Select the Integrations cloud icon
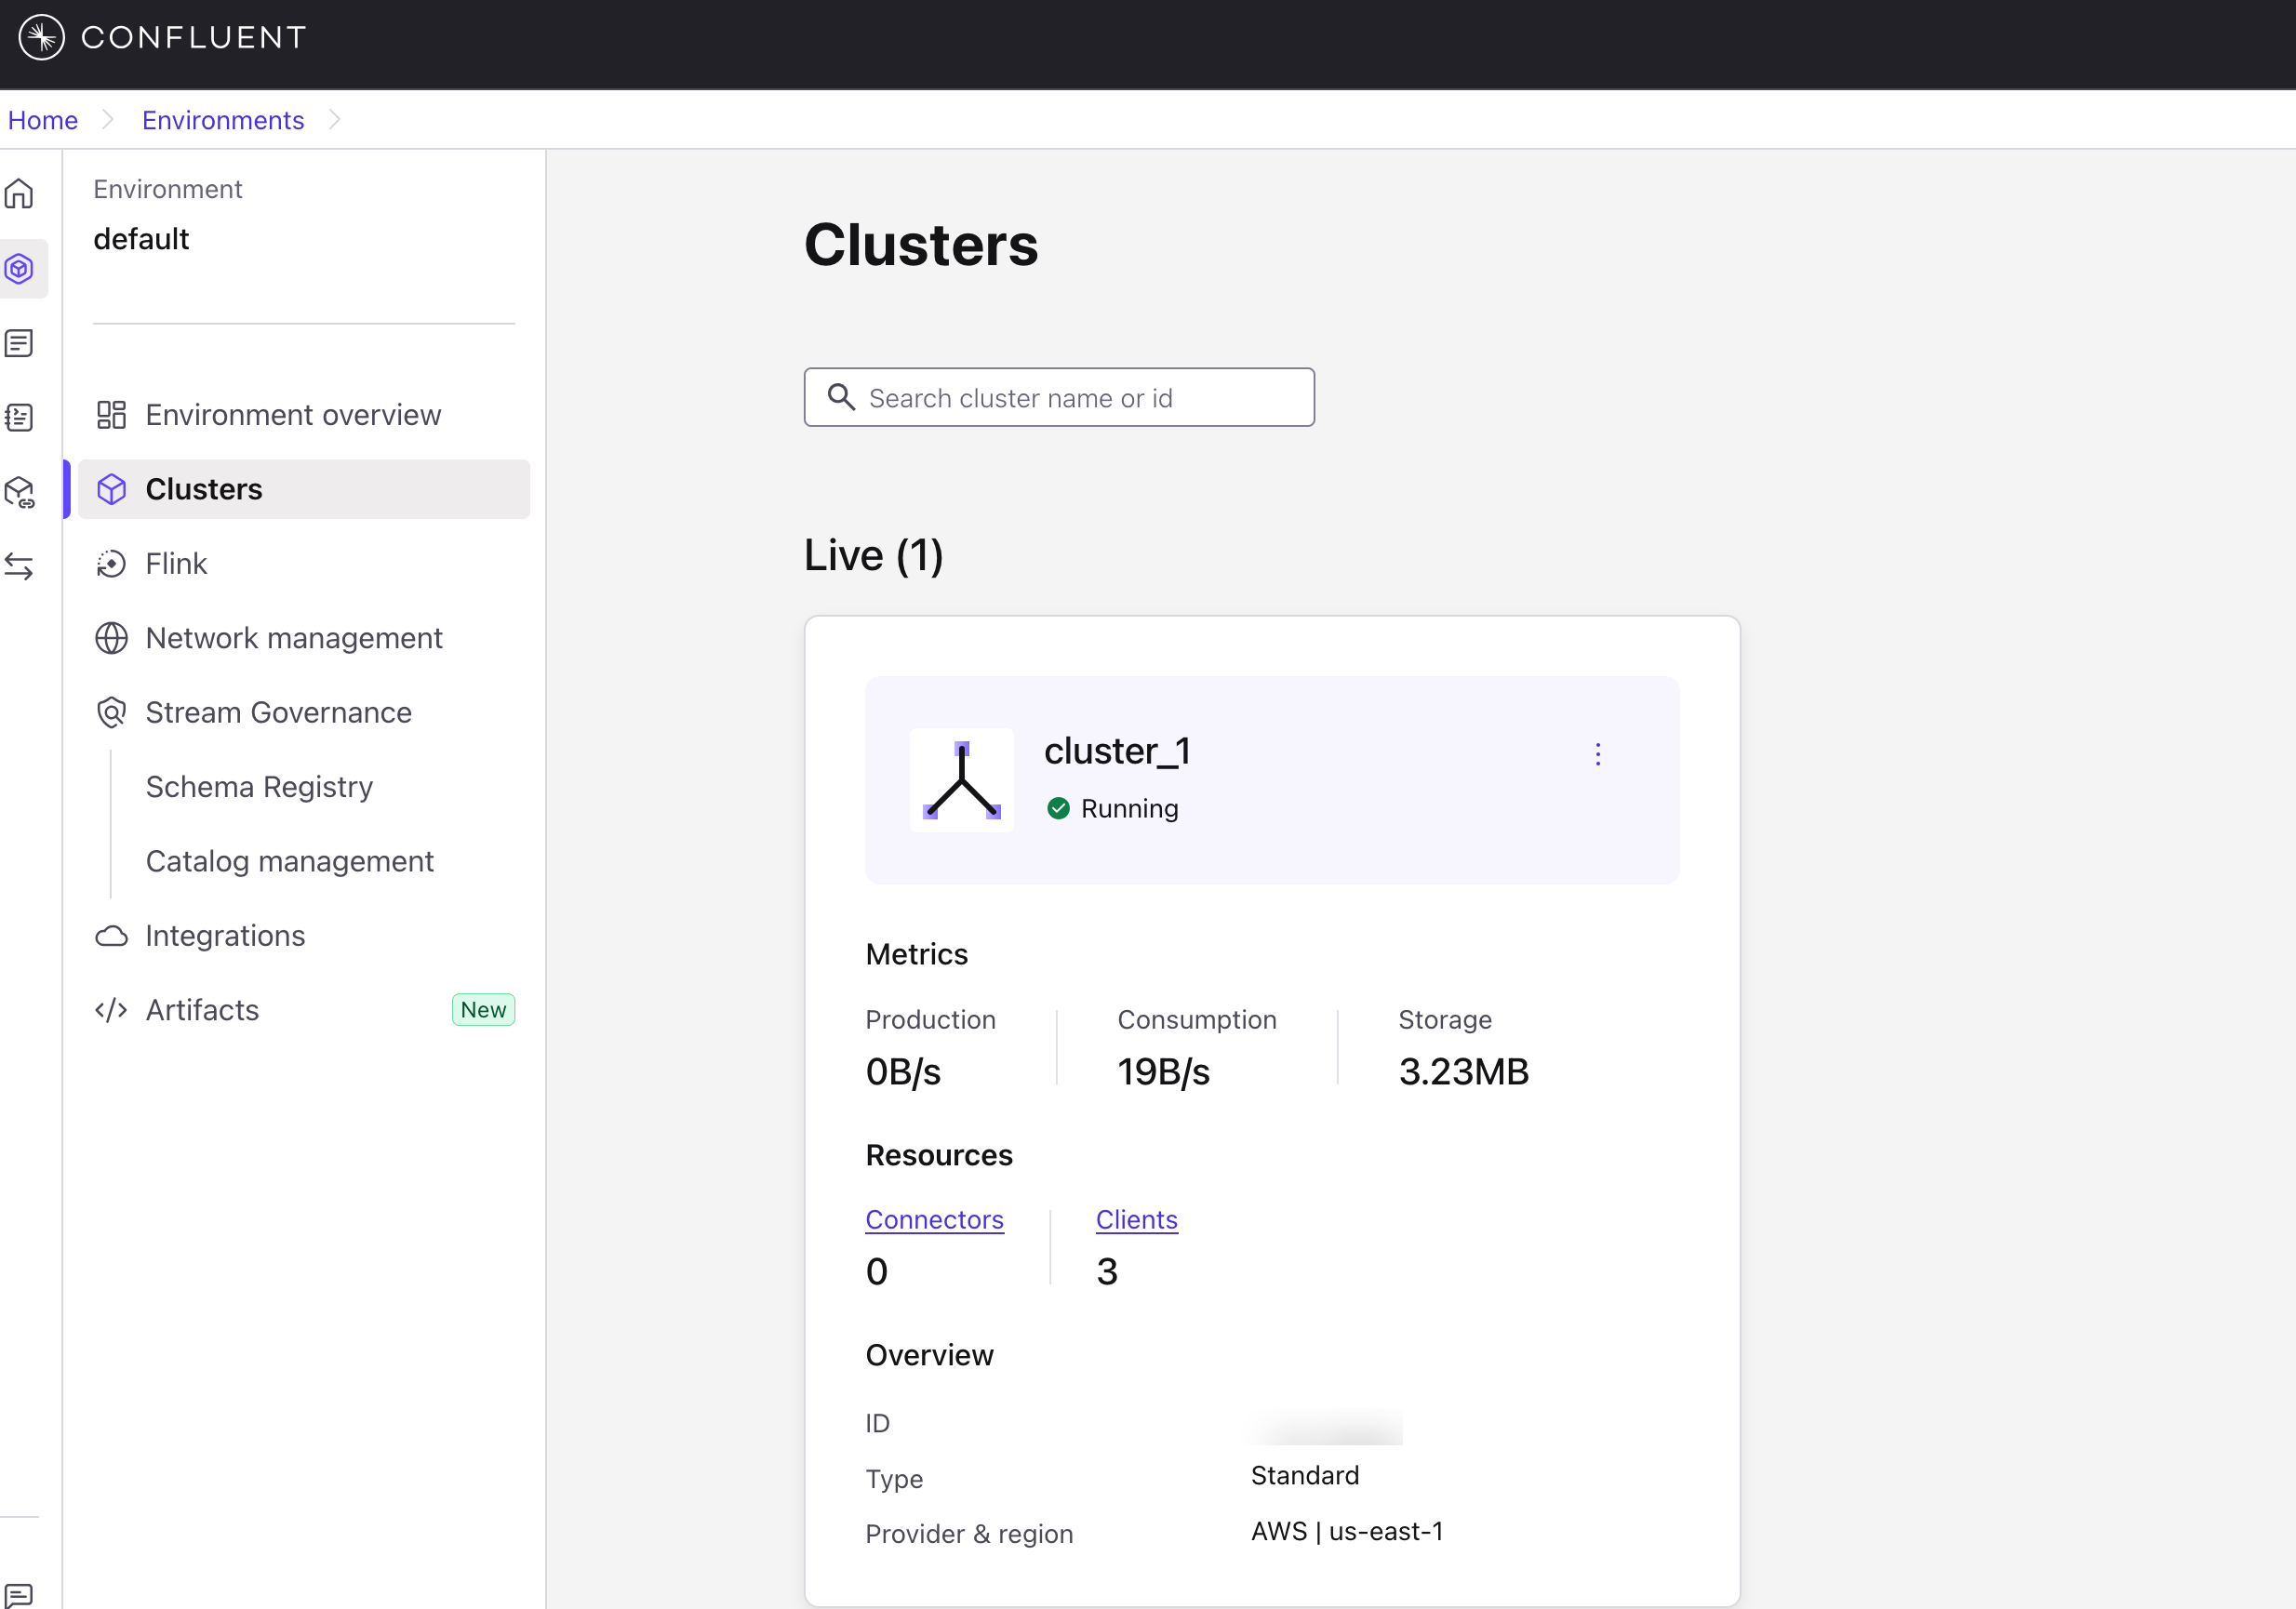The width and height of the screenshot is (2296, 1609). (x=112, y=936)
